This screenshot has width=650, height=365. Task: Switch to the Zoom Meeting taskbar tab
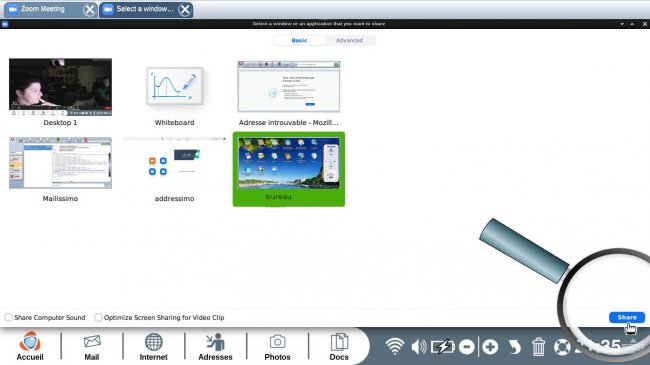(43, 9)
